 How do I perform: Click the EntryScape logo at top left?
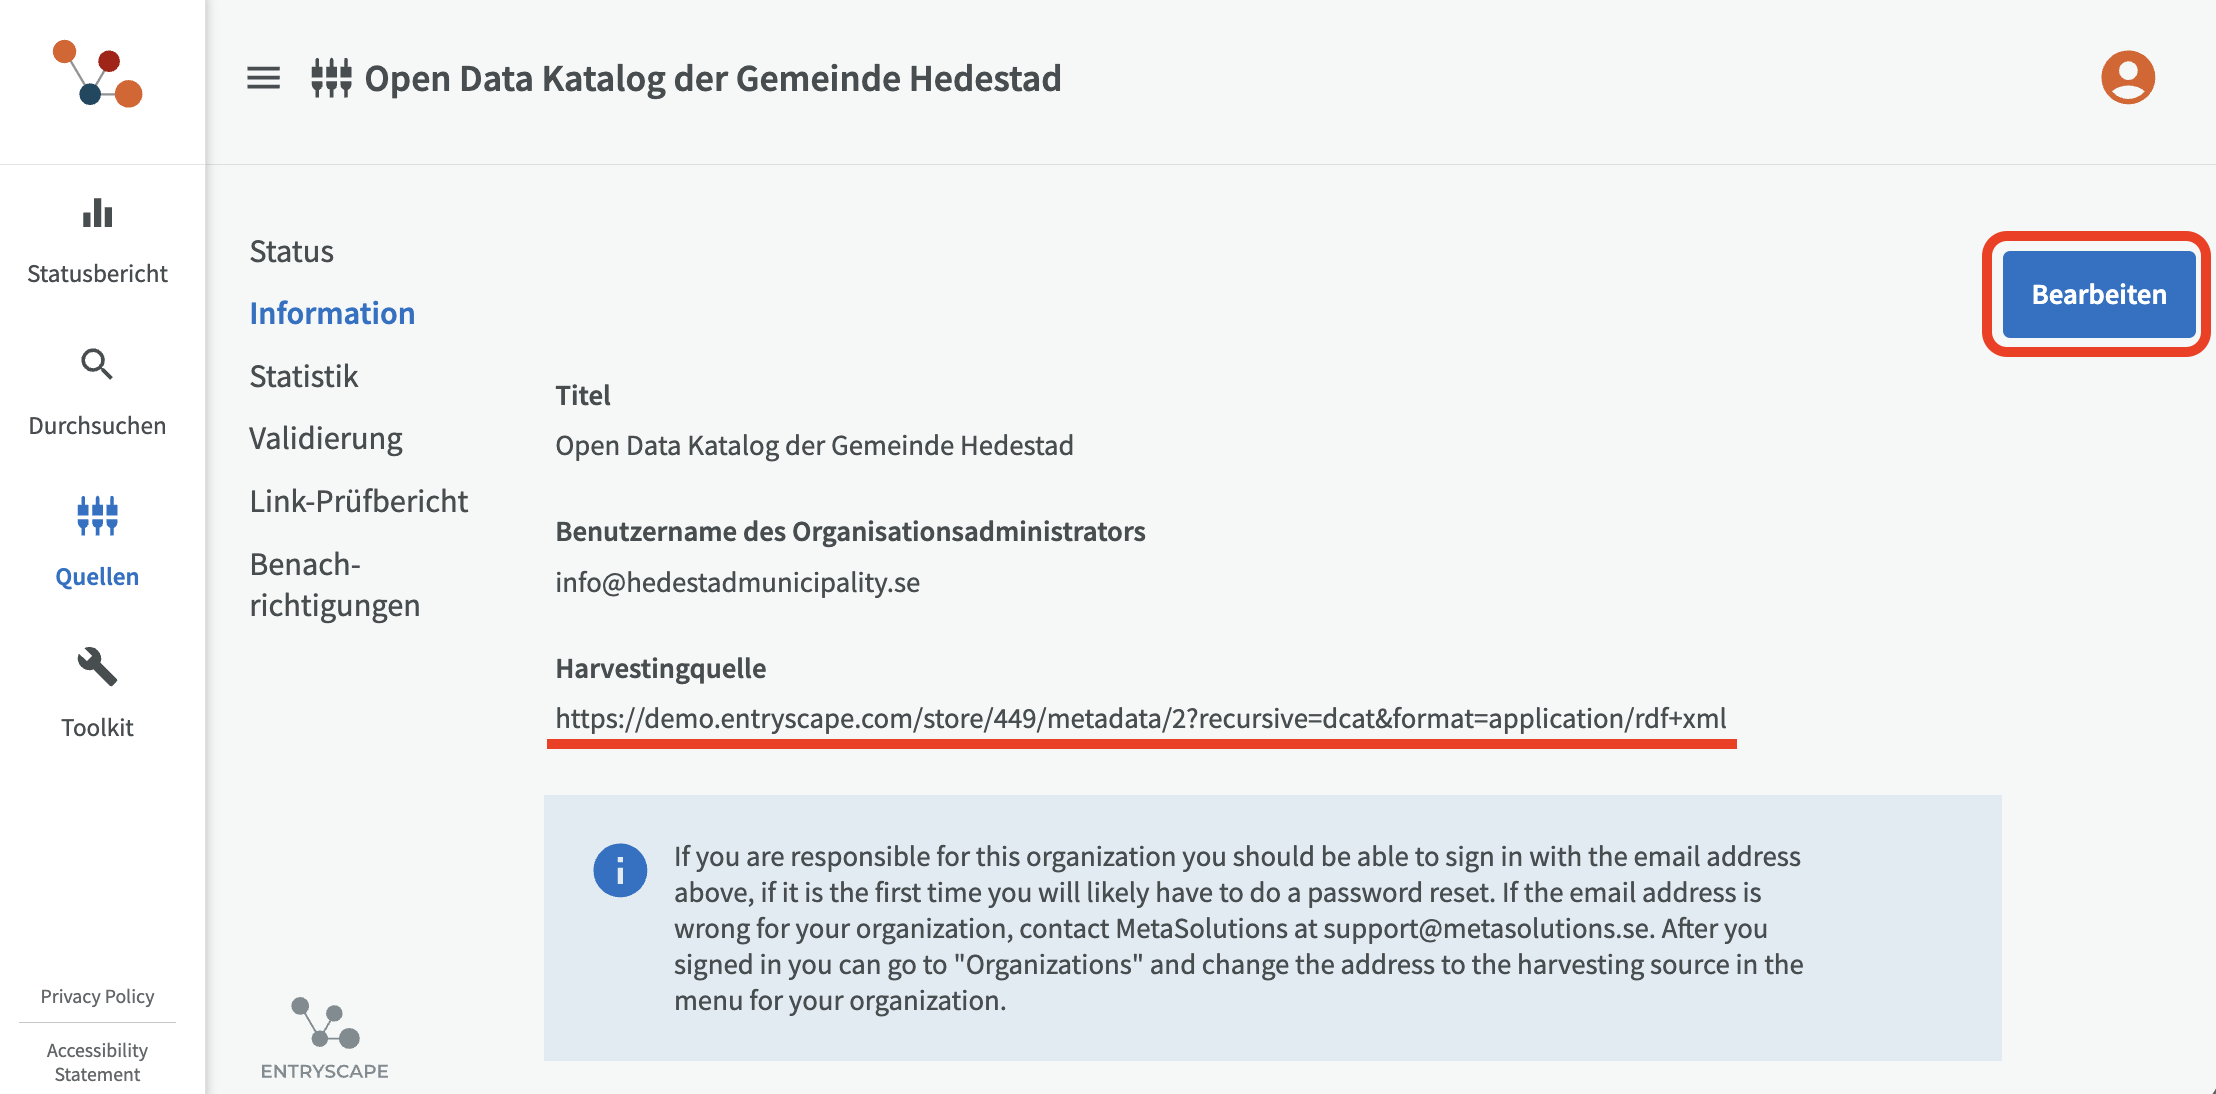[97, 73]
